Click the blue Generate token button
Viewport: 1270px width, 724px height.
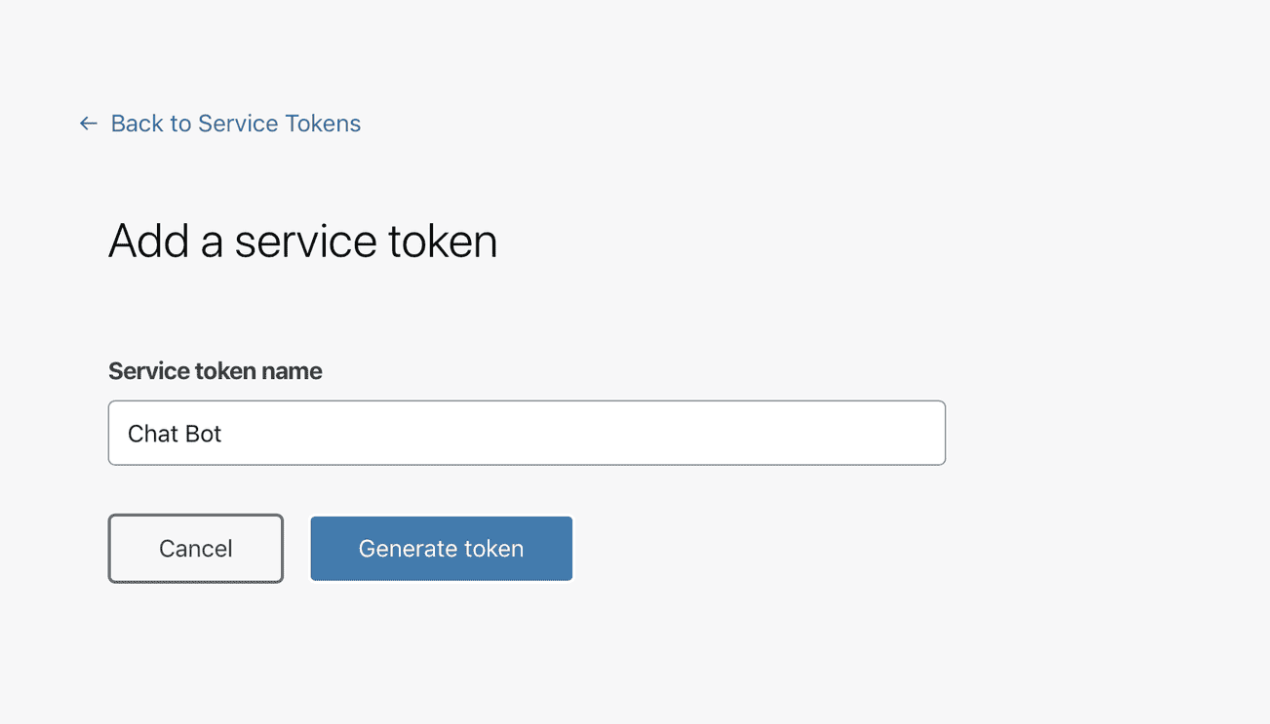click(x=441, y=548)
